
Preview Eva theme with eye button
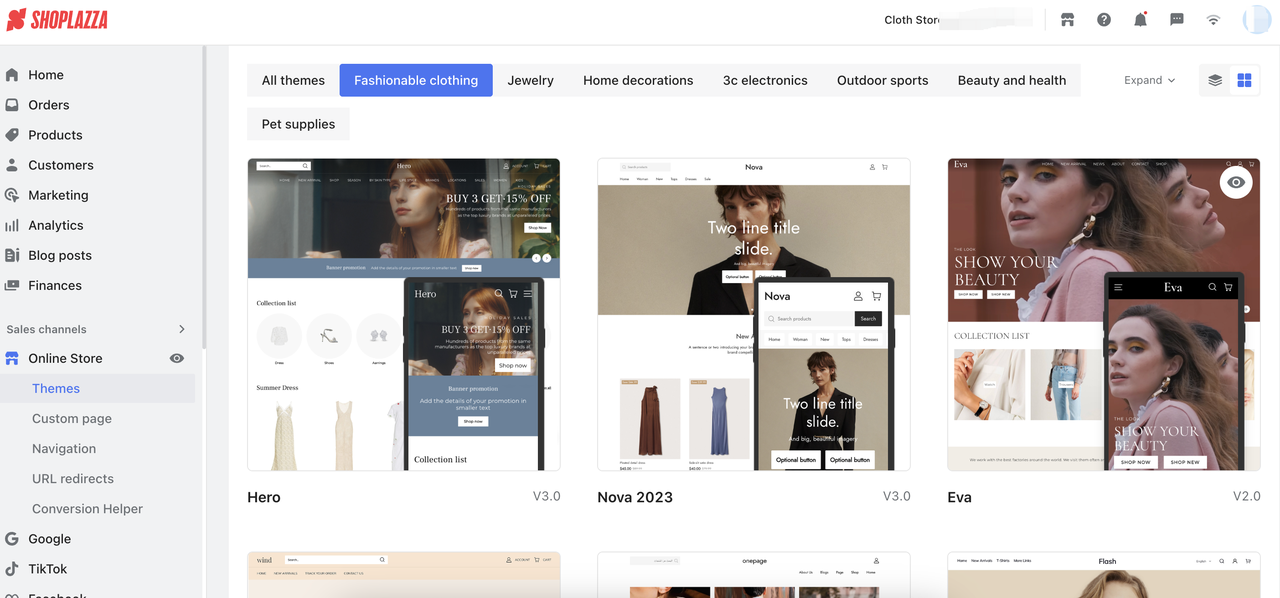(x=1237, y=182)
